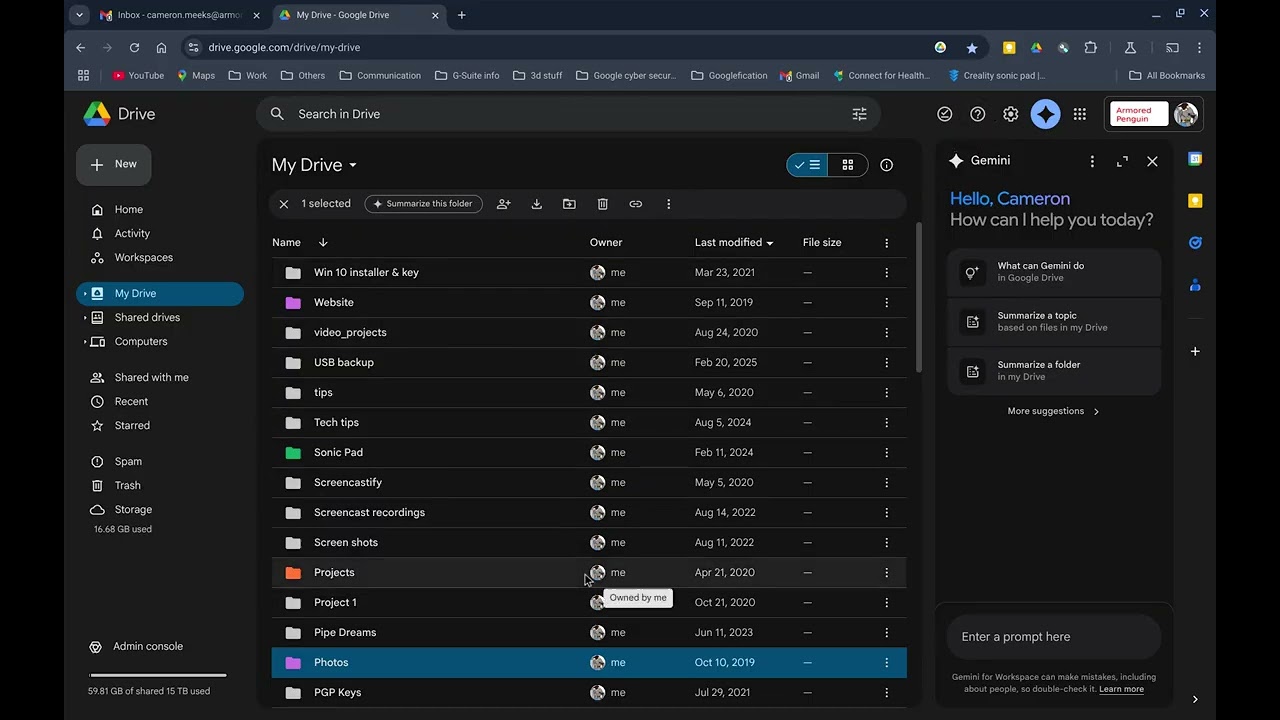Switch to grid layout view
Image resolution: width=1280 pixels, height=720 pixels.
click(x=848, y=165)
